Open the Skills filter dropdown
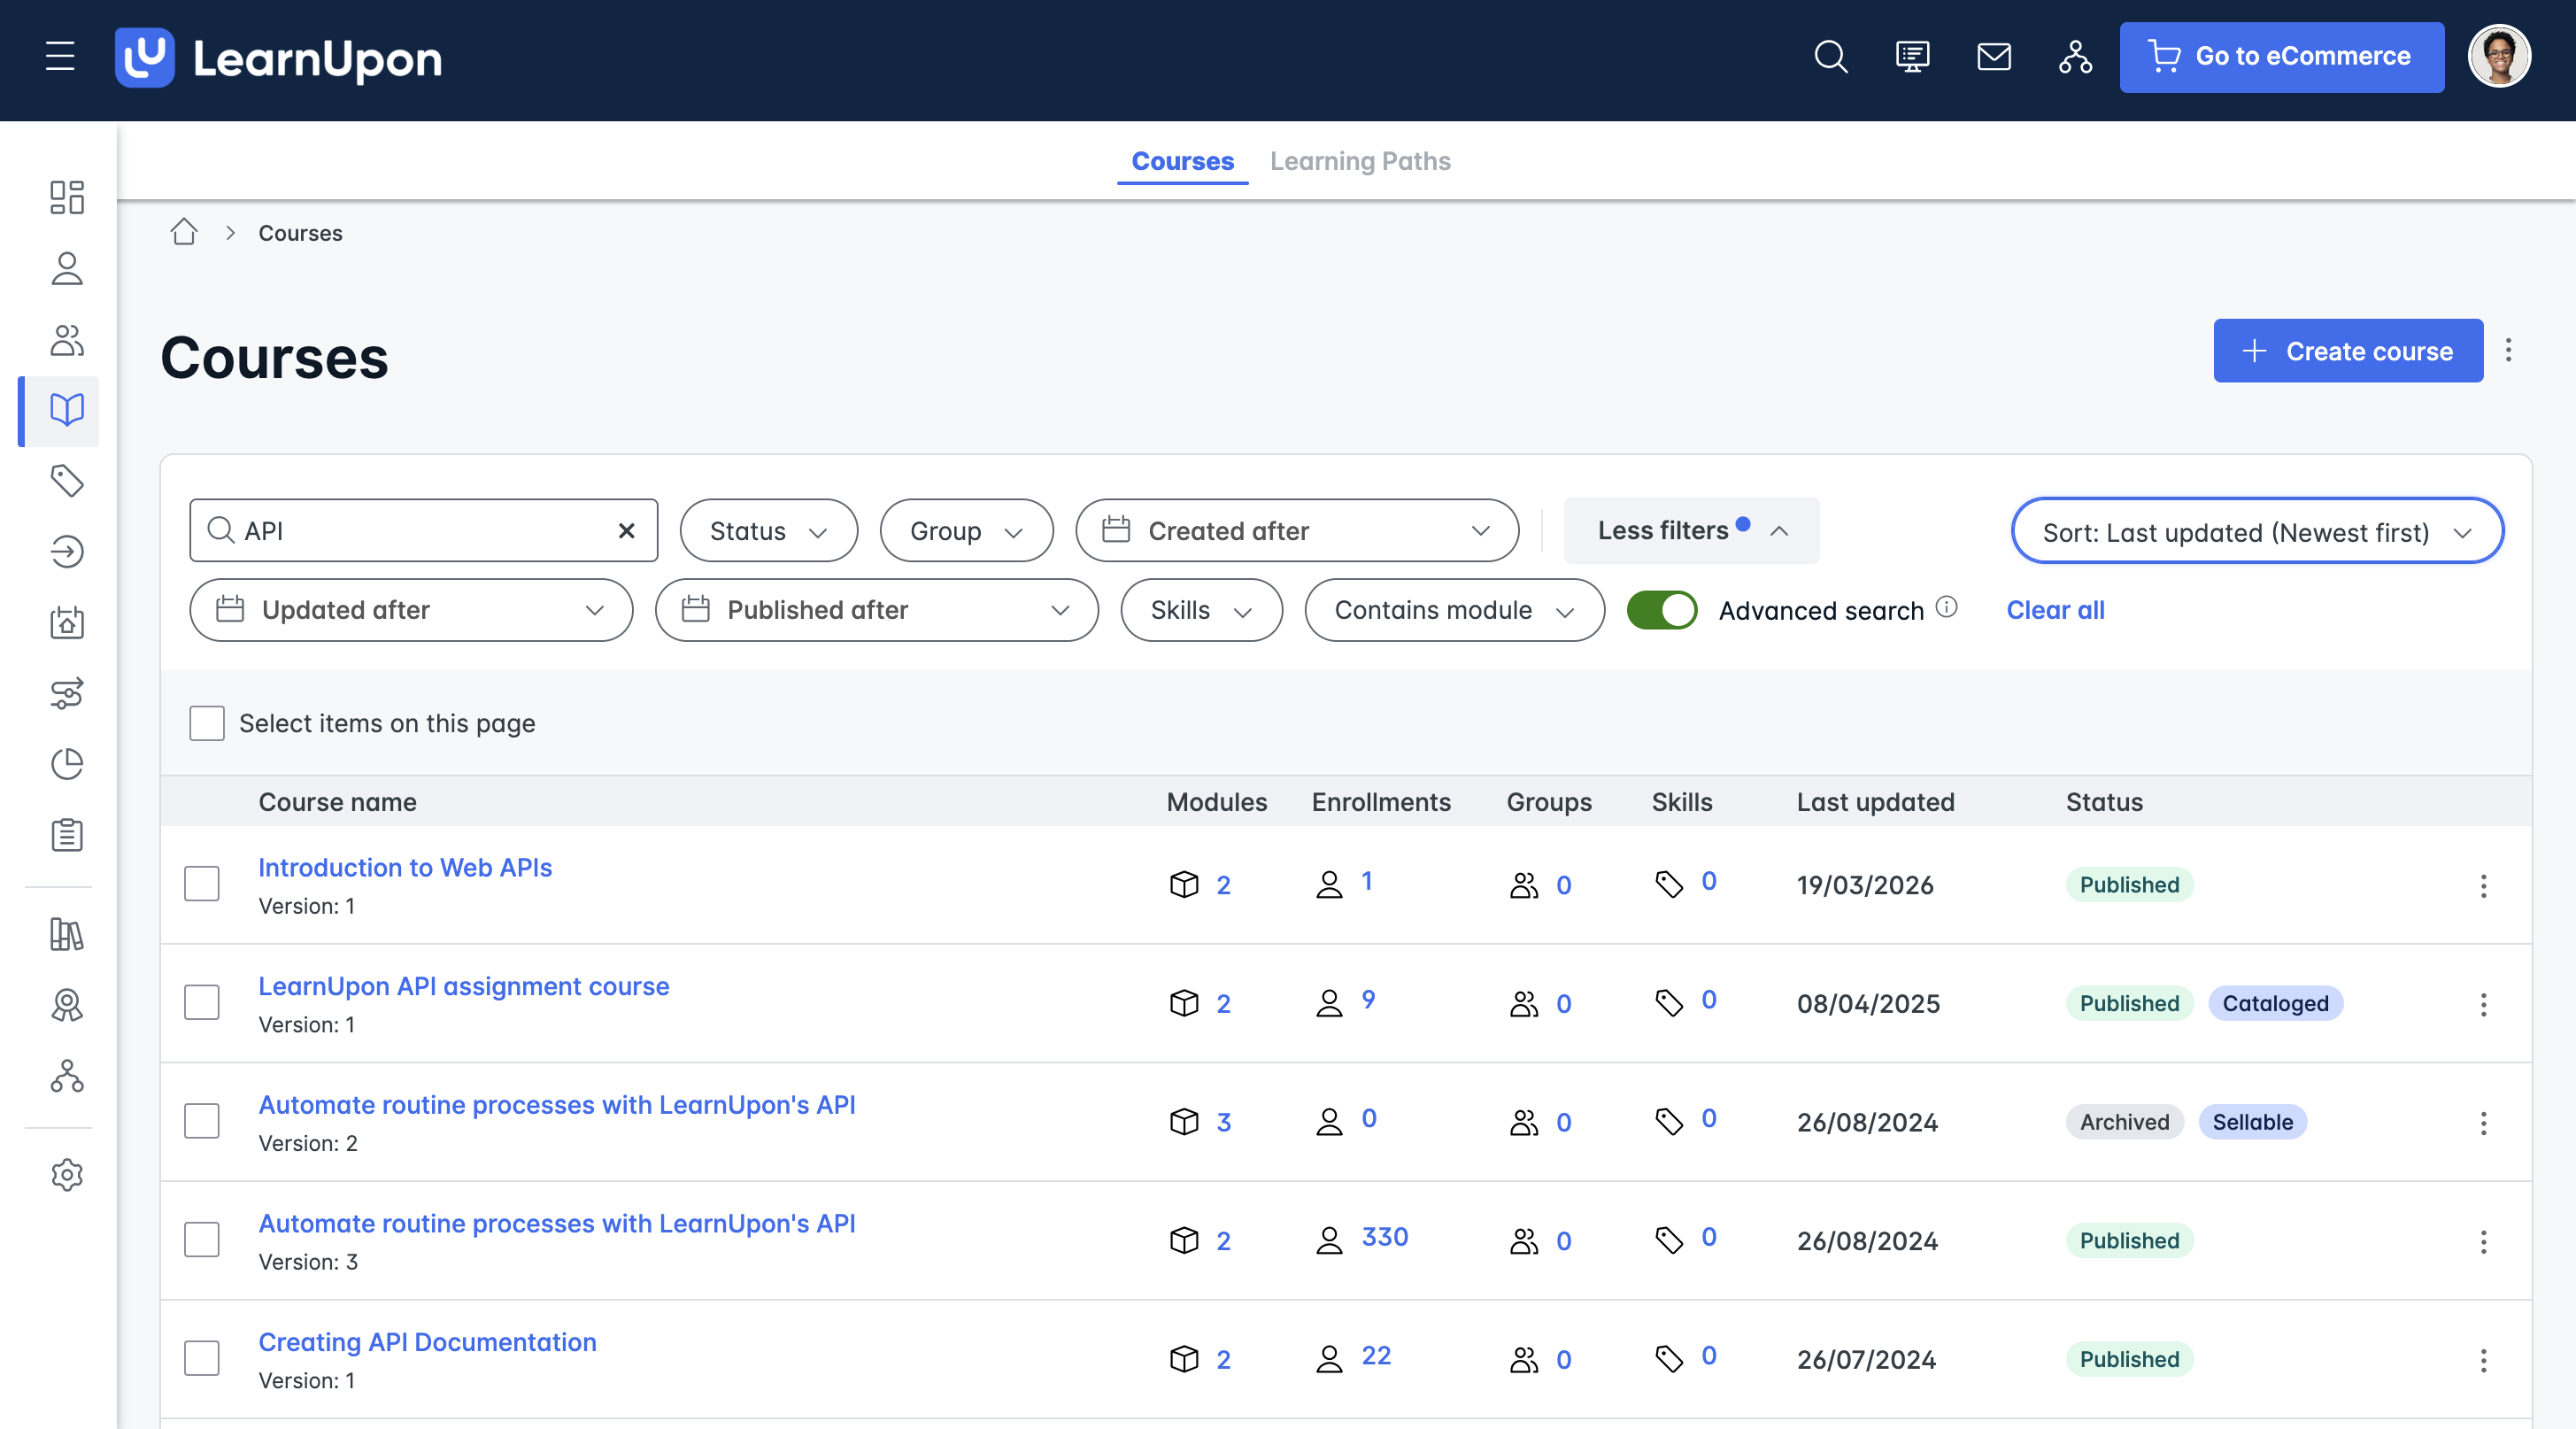This screenshot has height=1429, width=2576. tap(1201, 610)
